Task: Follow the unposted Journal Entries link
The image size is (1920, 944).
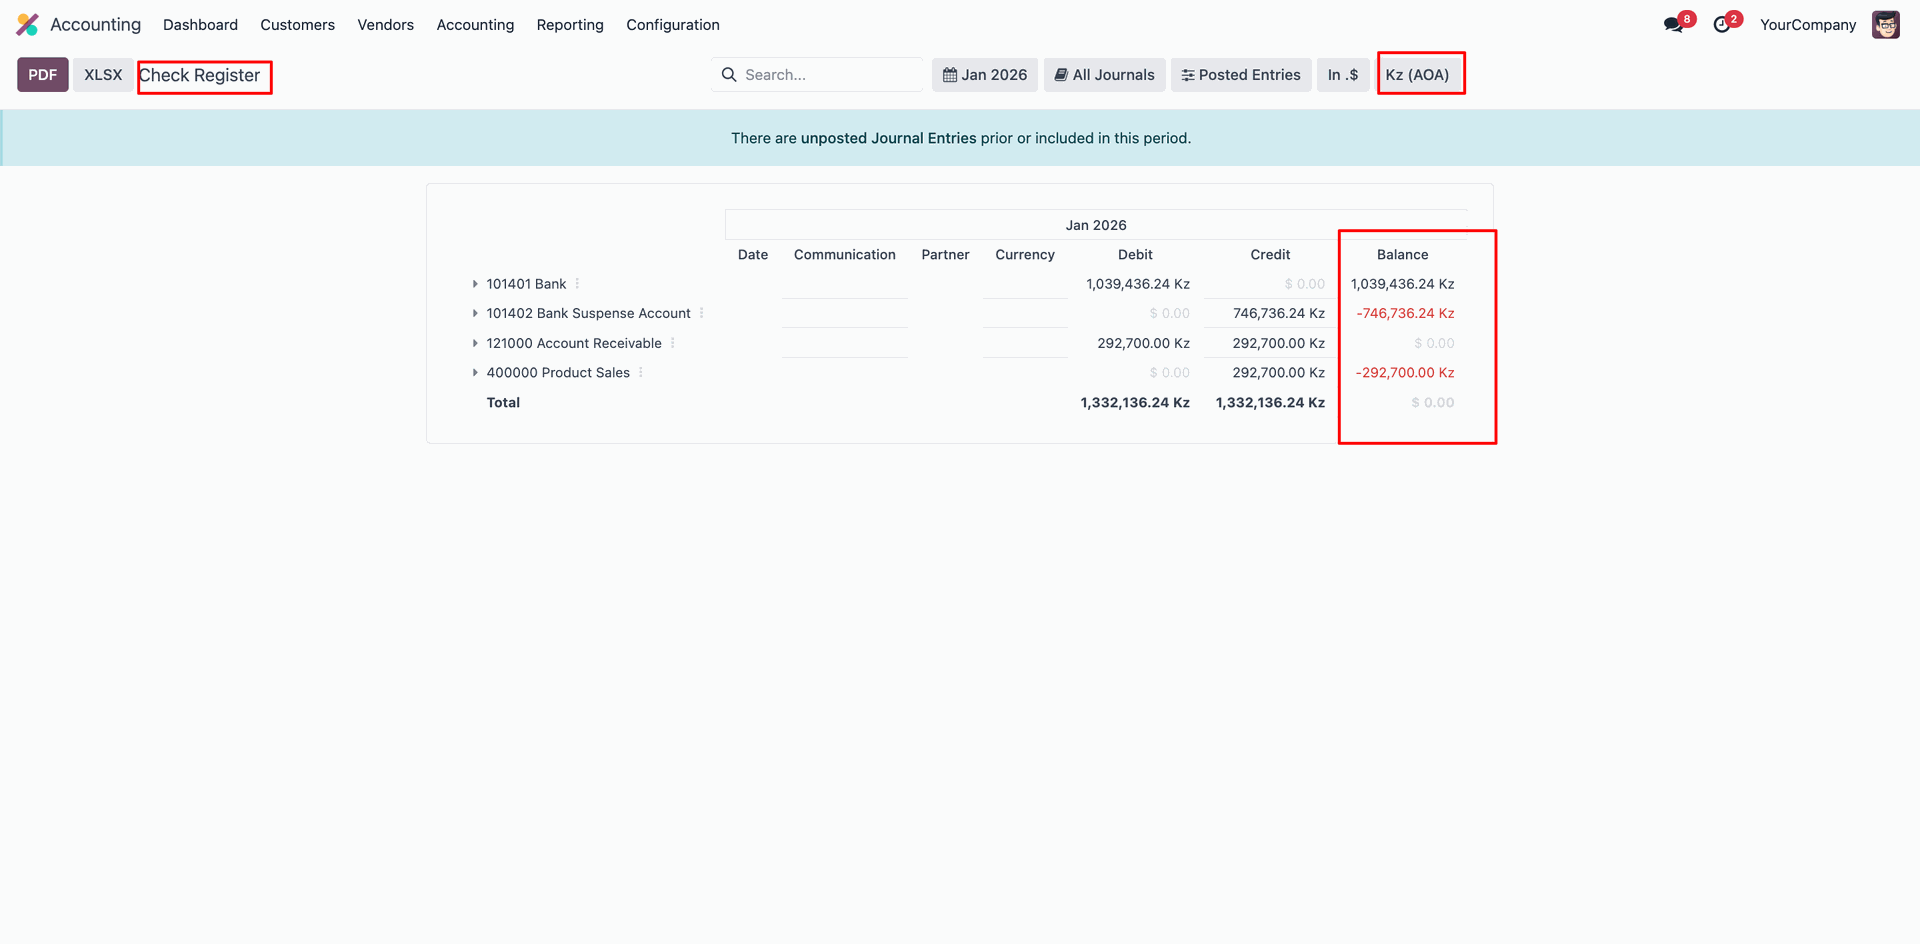Action: [x=888, y=138]
